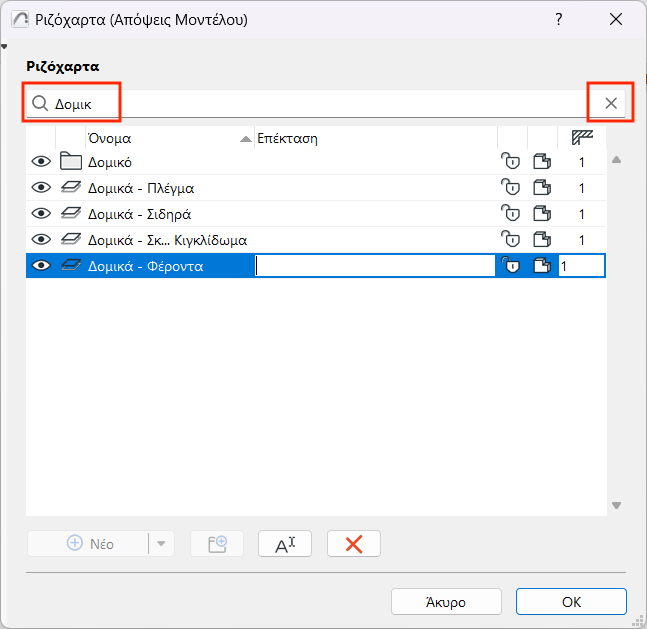
Task: Select the Δομικά - Σκ... Κιγκλίδωμα layer
Action: coord(167,240)
